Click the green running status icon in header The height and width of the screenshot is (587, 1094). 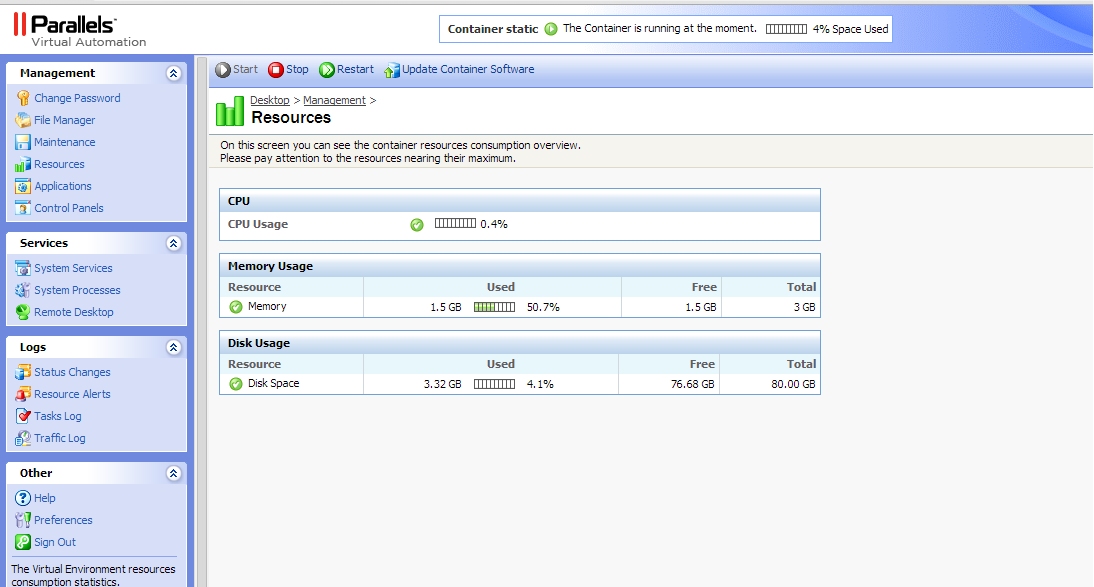pyautogui.click(x=551, y=29)
